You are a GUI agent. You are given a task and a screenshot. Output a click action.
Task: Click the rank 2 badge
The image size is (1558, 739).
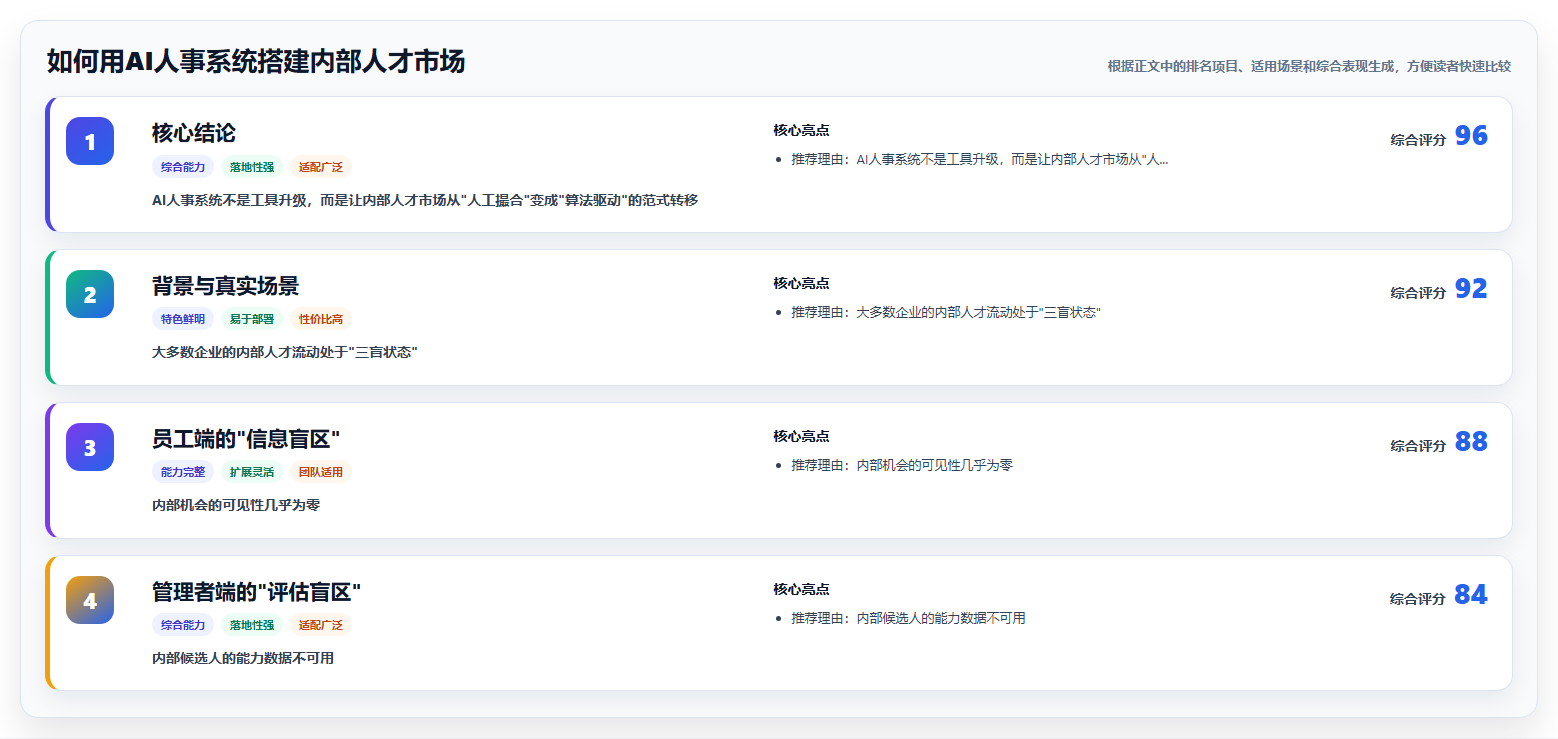pos(90,294)
